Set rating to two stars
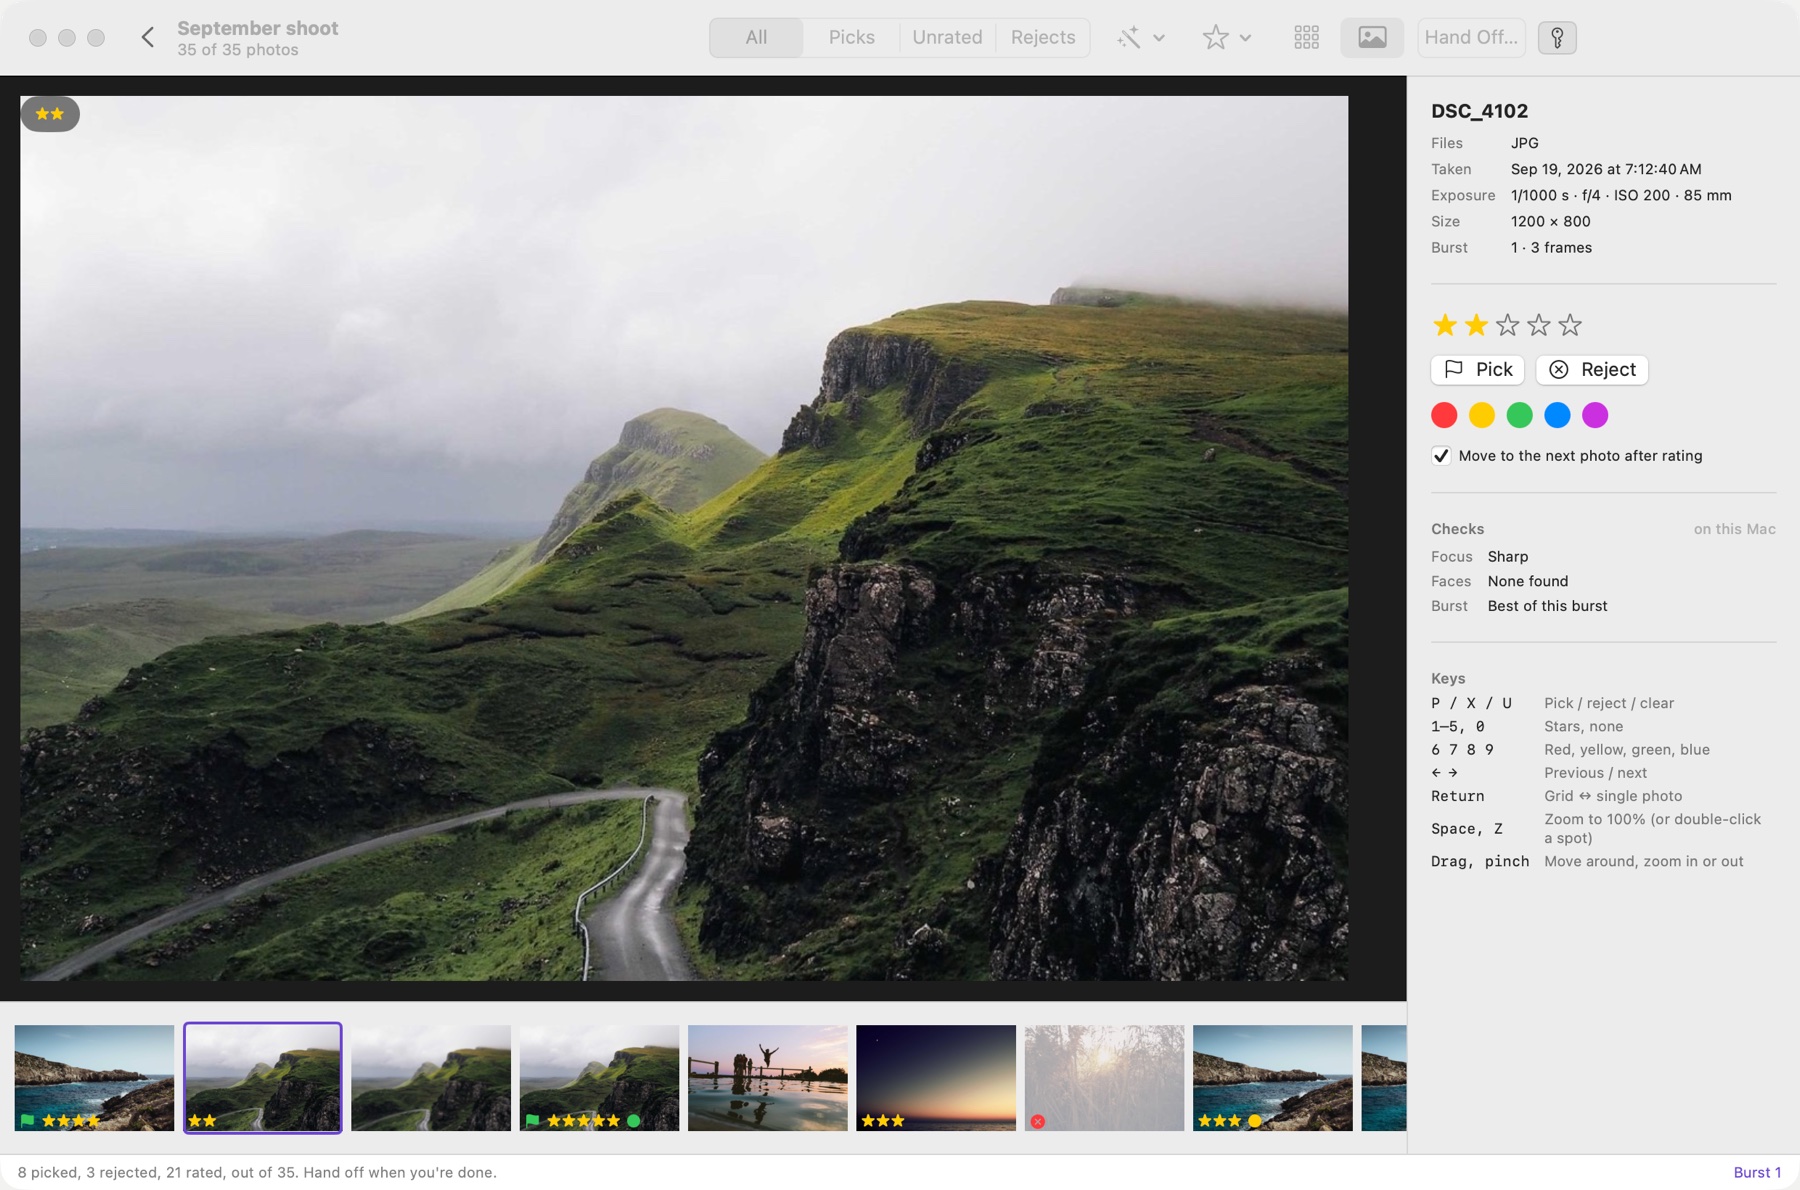Image resolution: width=1800 pixels, height=1190 pixels. (1476, 325)
